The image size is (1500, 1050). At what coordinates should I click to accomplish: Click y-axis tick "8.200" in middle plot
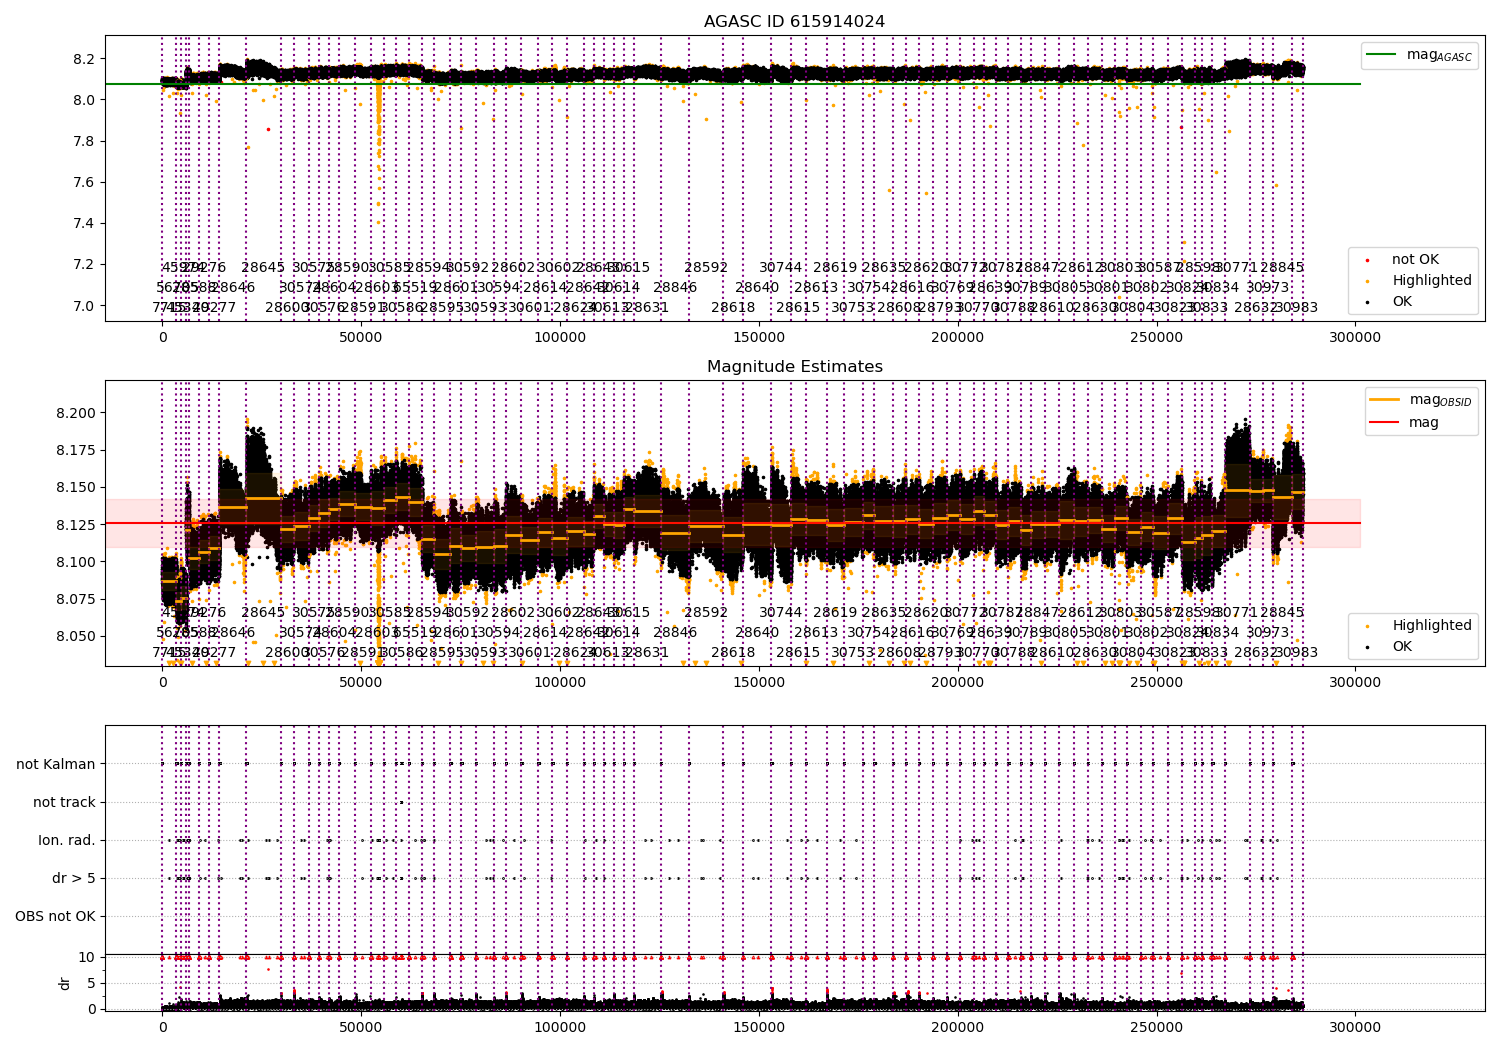(76, 413)
